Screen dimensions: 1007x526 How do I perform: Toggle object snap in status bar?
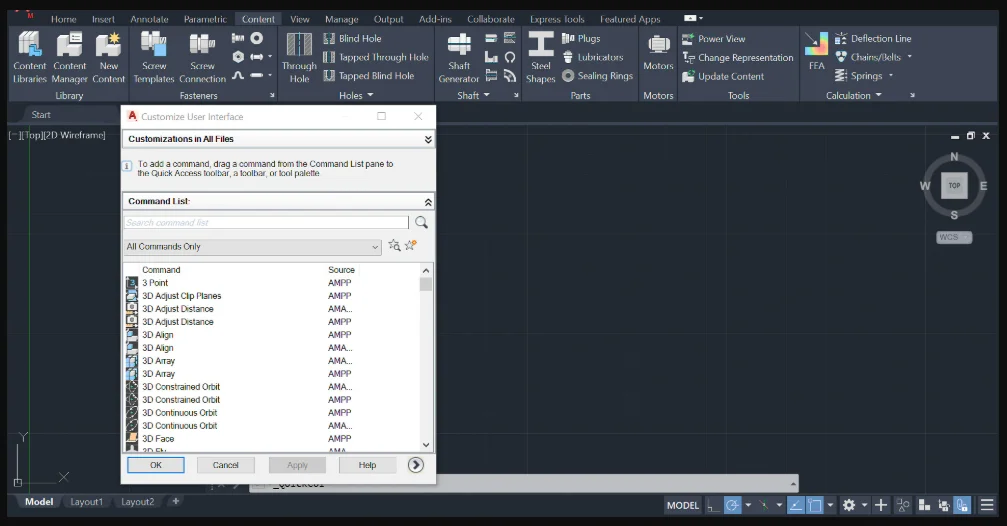(815, 505)
